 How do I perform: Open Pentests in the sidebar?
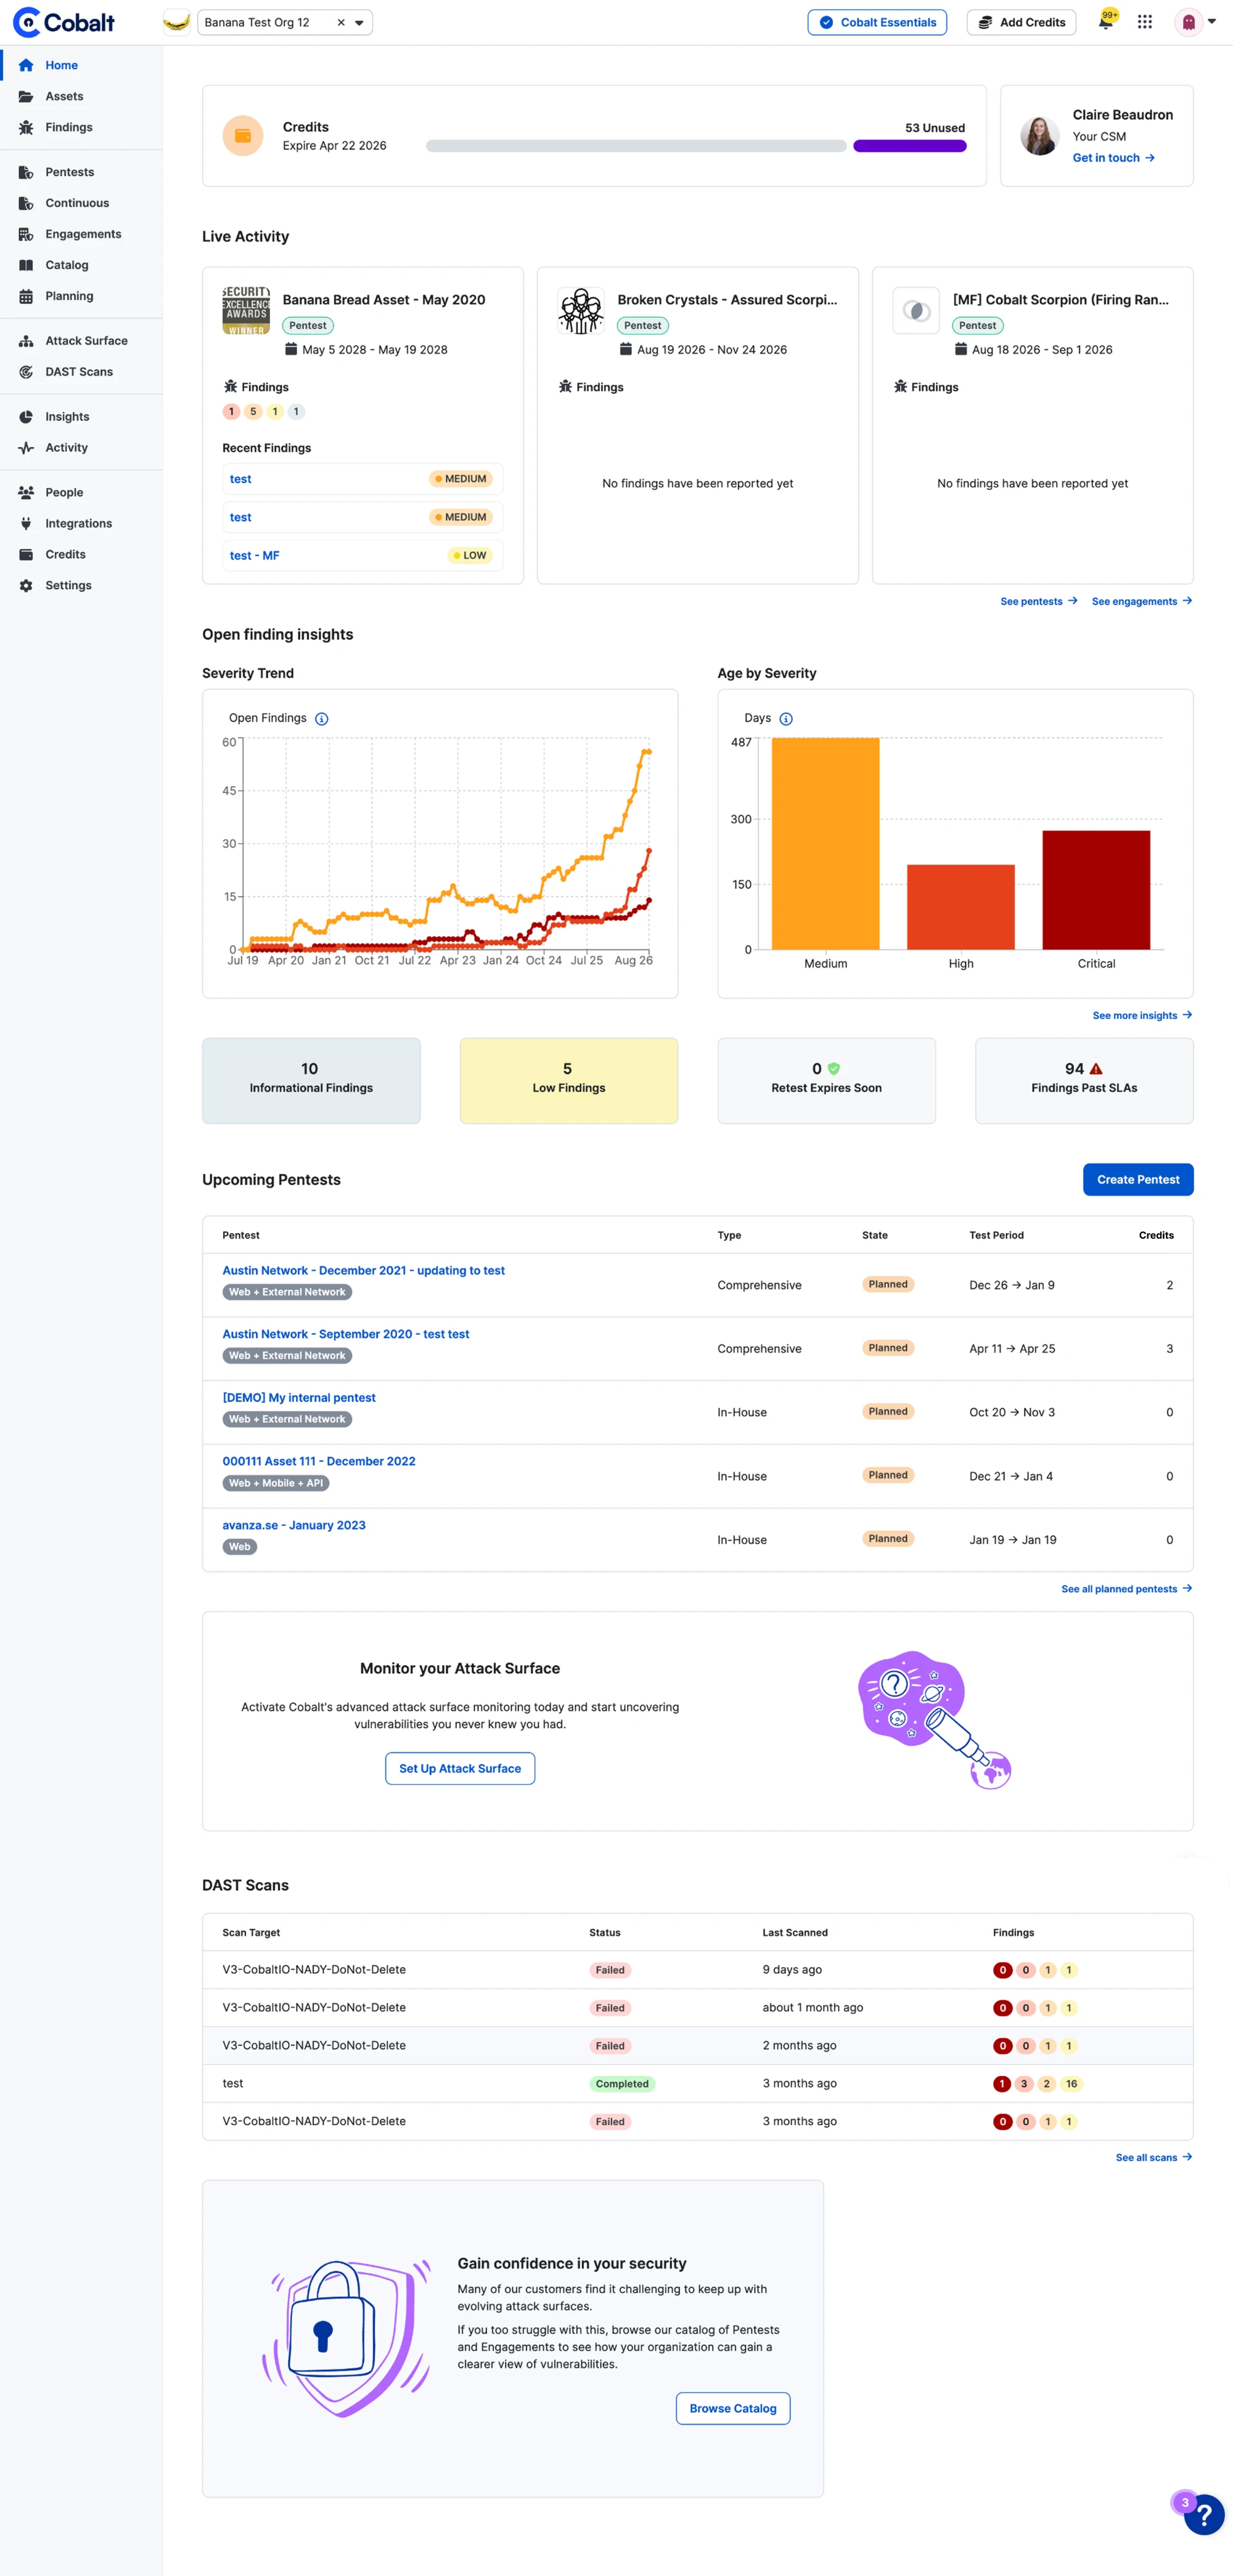point(81,172)
